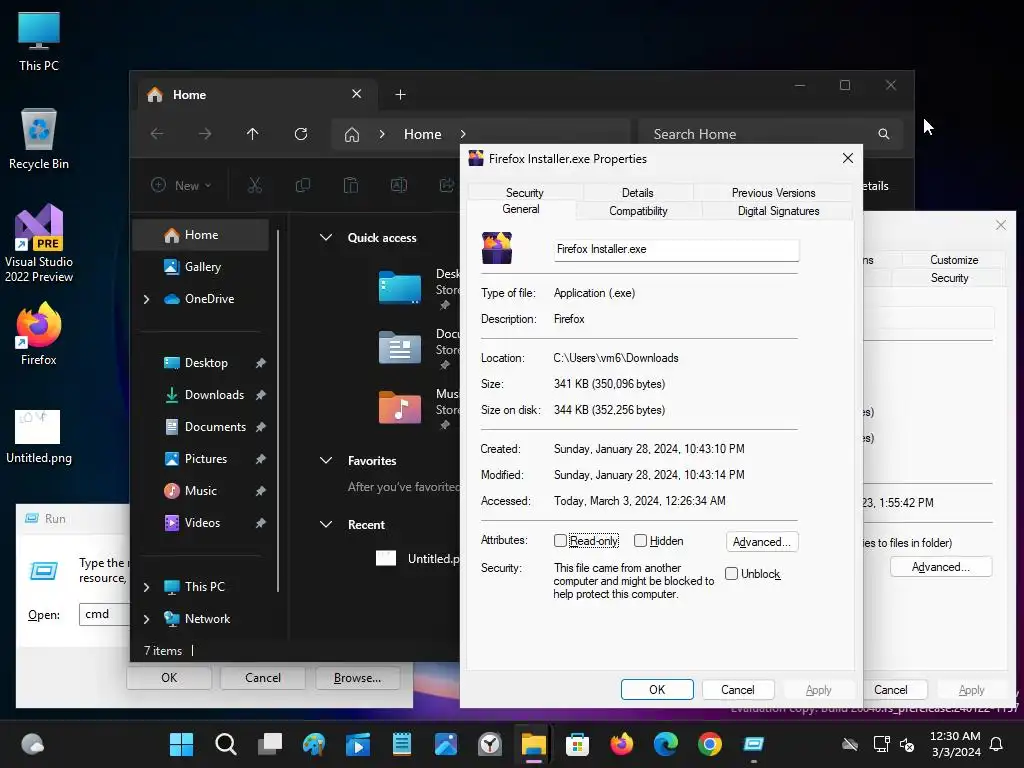Open Pictures in the navigation pane

tap(205, 459)
